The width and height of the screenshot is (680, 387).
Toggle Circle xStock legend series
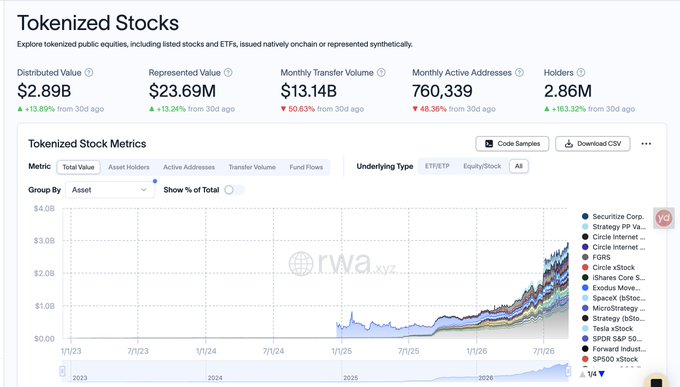(x=608, y=267)
